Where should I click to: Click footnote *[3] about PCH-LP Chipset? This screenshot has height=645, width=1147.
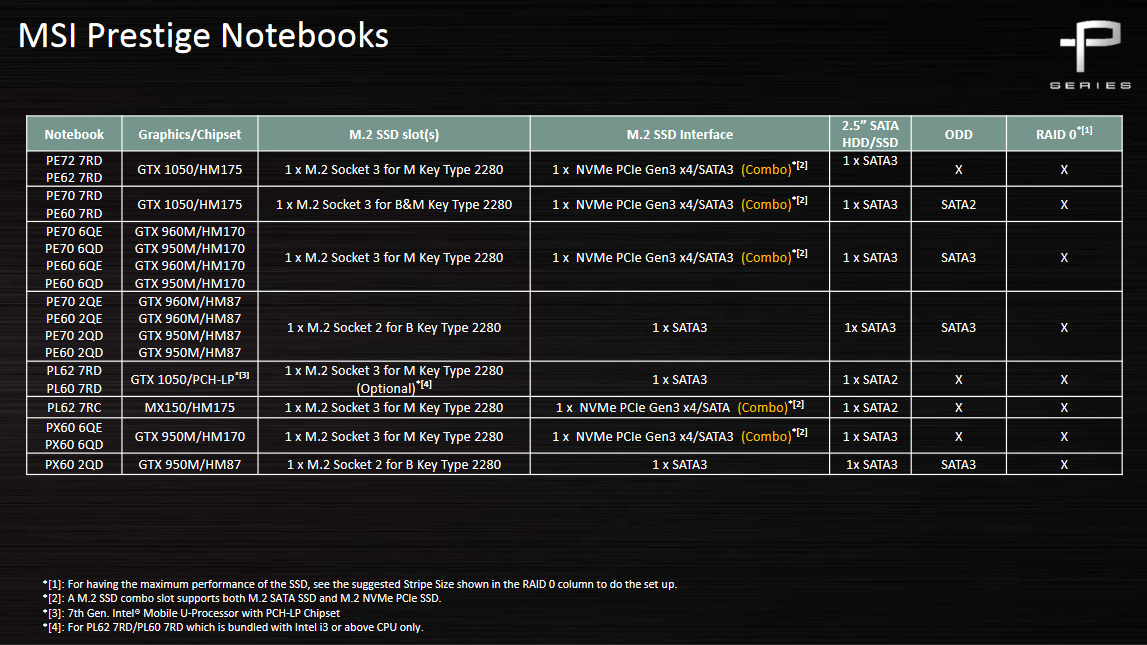point(191,613)
